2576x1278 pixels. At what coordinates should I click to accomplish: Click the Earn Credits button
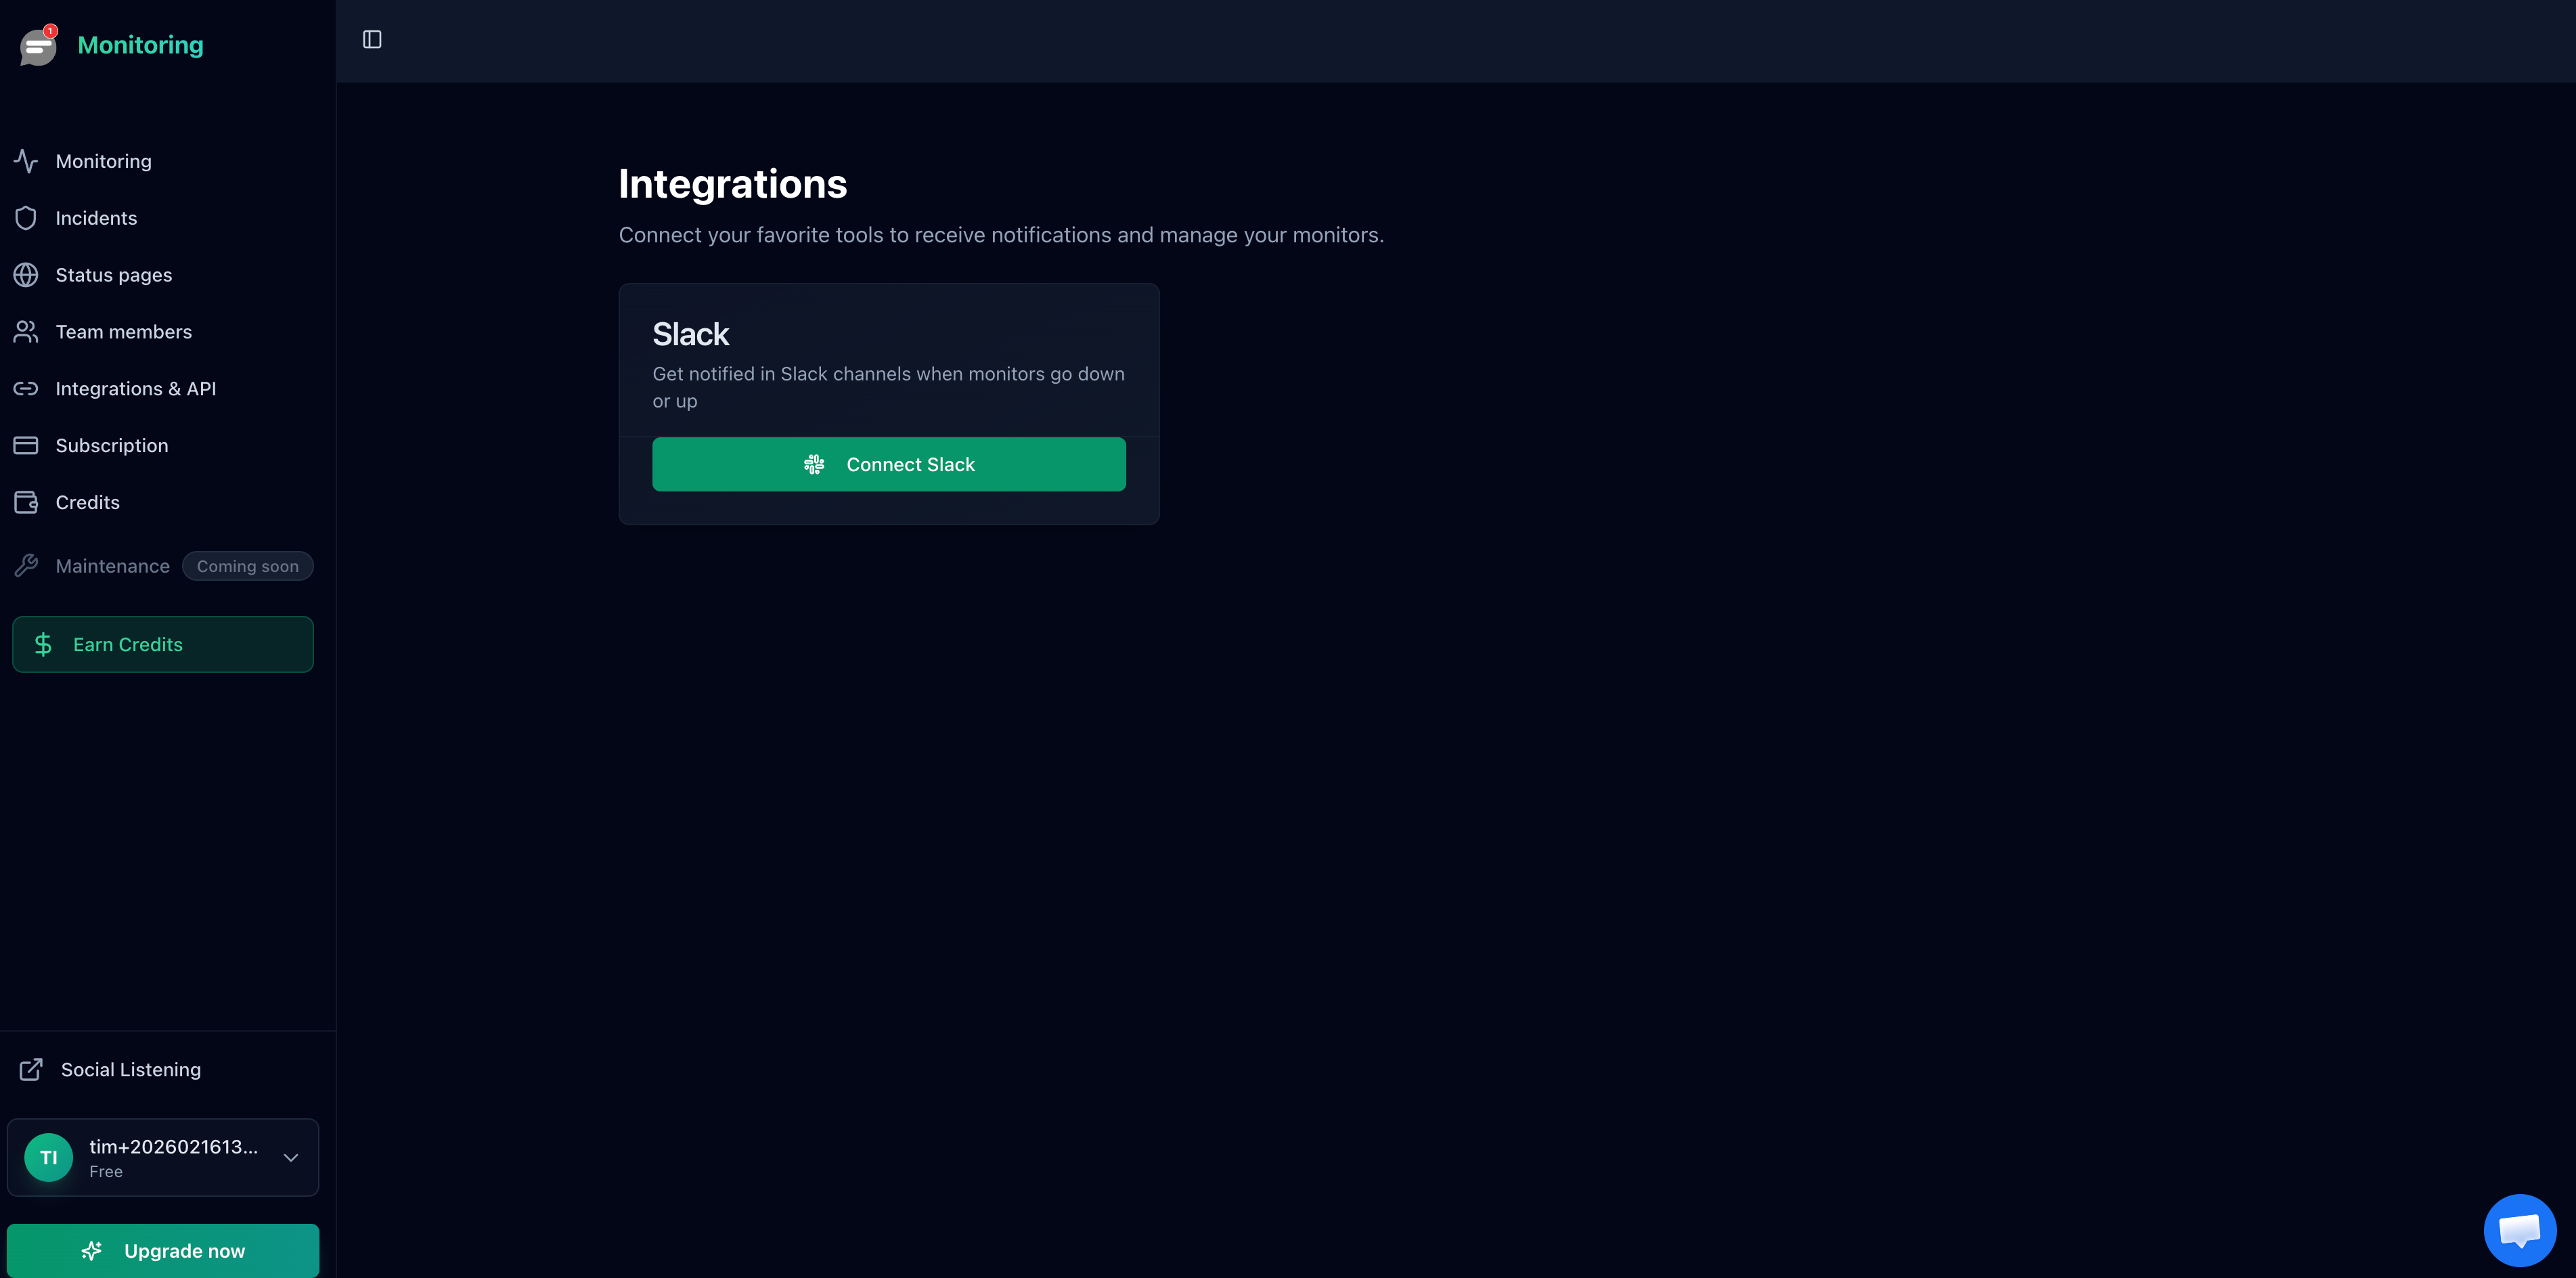(163, 645)
